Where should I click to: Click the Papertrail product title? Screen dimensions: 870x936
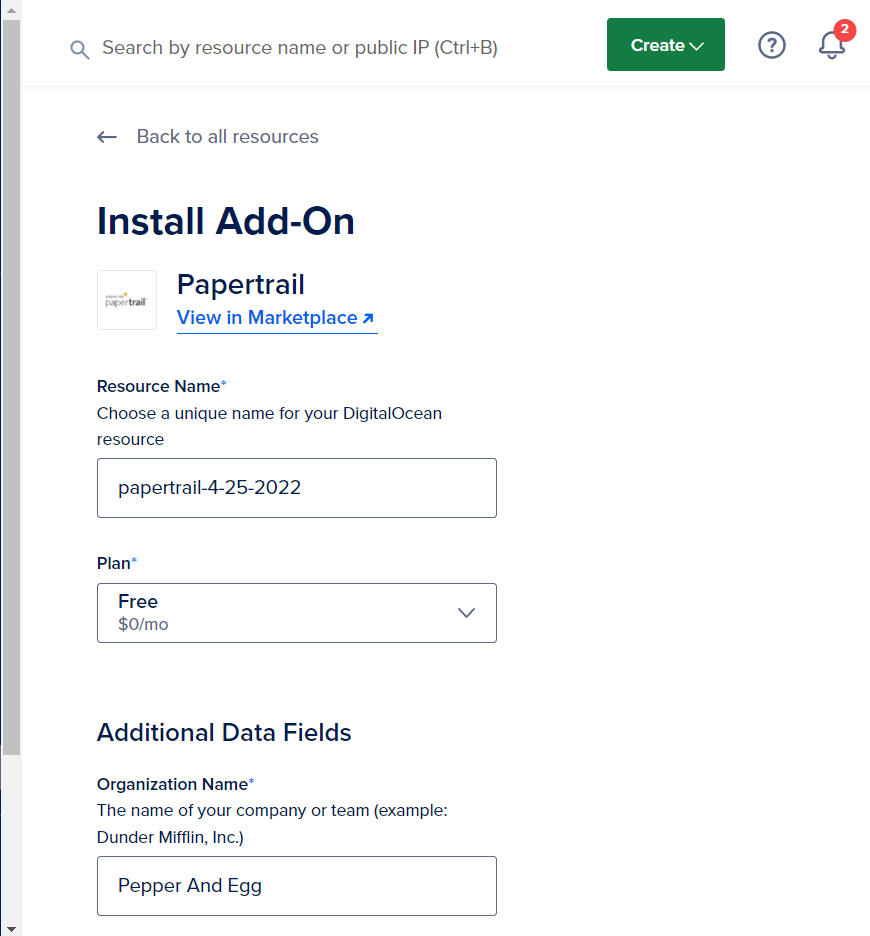(x=241, y=284)
